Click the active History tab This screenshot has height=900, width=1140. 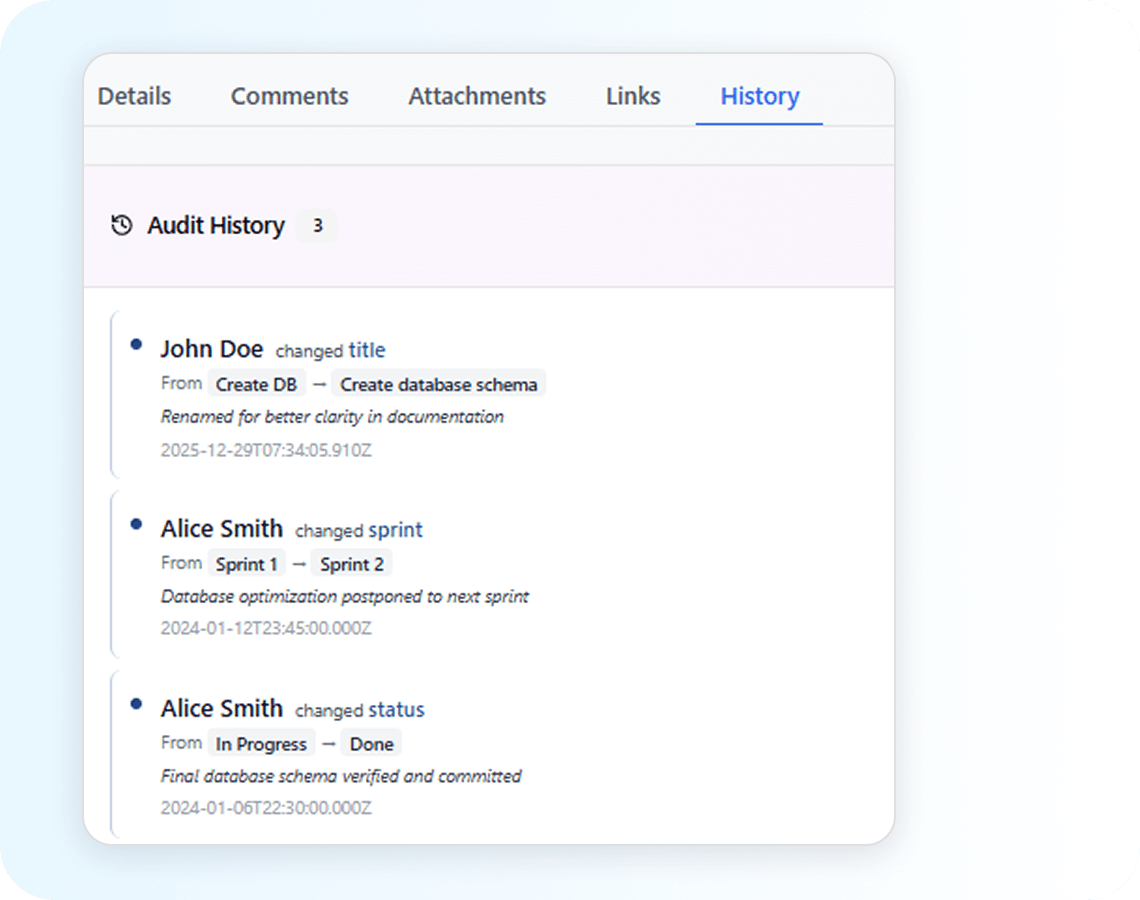[759, 96]
